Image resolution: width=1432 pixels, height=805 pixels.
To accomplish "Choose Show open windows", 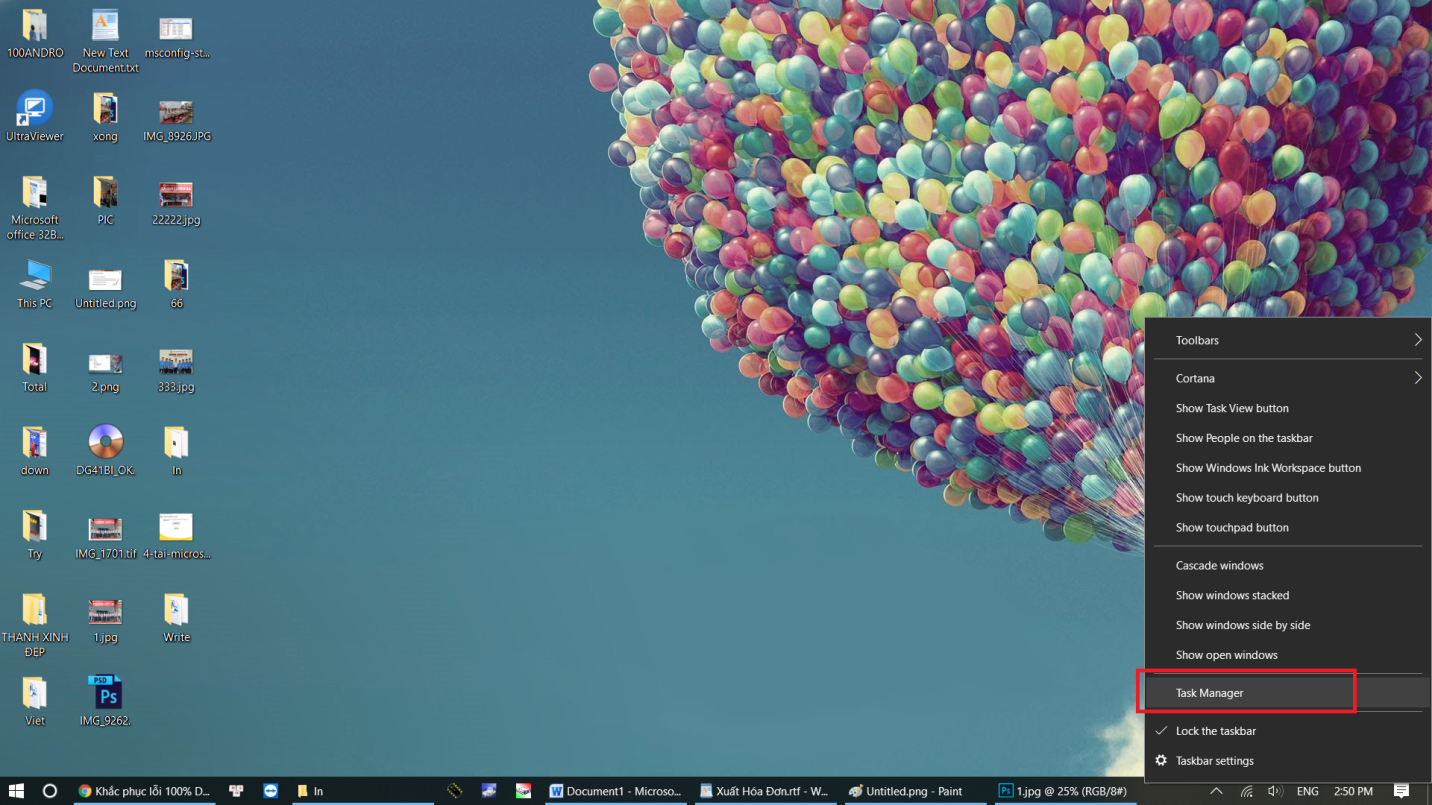I will coord(1288,655).
